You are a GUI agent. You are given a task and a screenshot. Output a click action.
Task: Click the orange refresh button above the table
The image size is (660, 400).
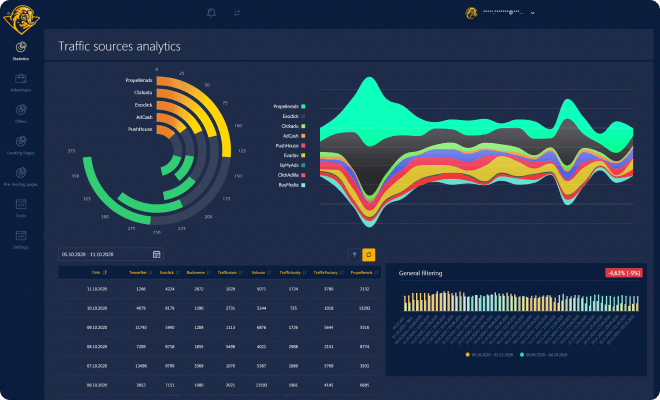tap(369, 255)
